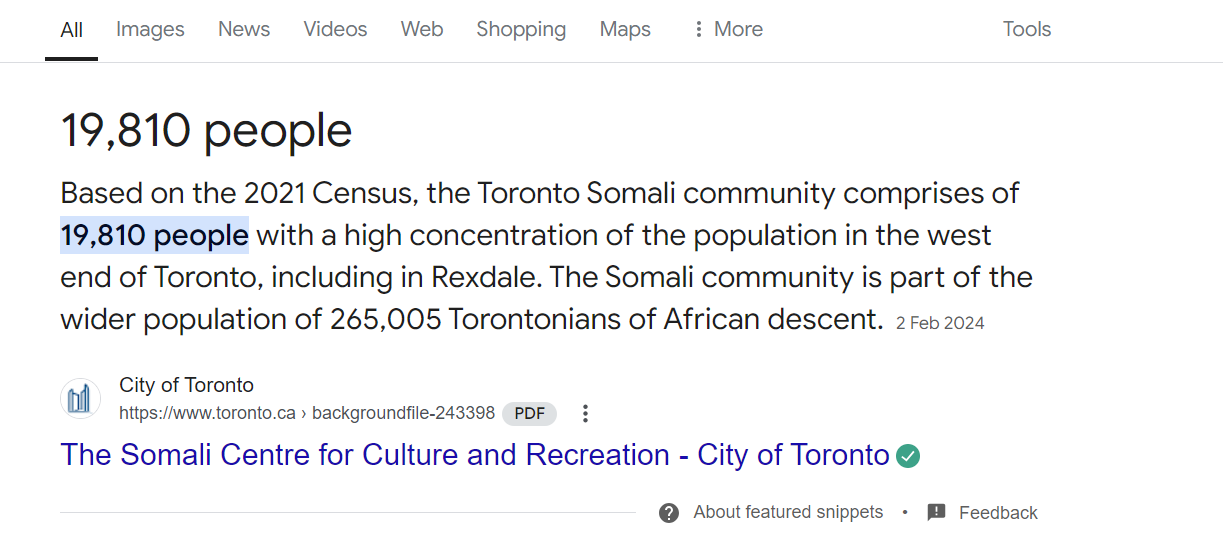This screenshot has height=550, width=1223.
Task: Open the Maps tab
Action: point(625,29)
